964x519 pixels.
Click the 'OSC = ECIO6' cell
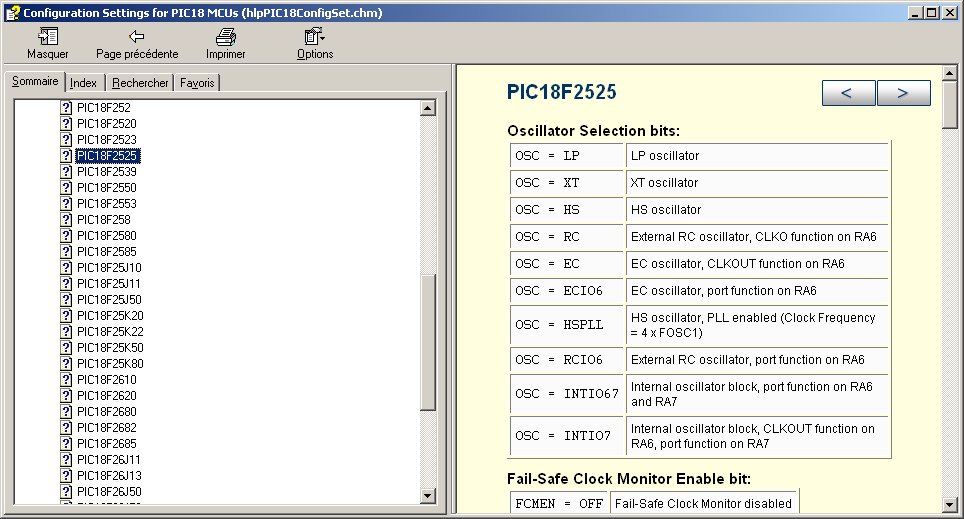pos(566,290)
